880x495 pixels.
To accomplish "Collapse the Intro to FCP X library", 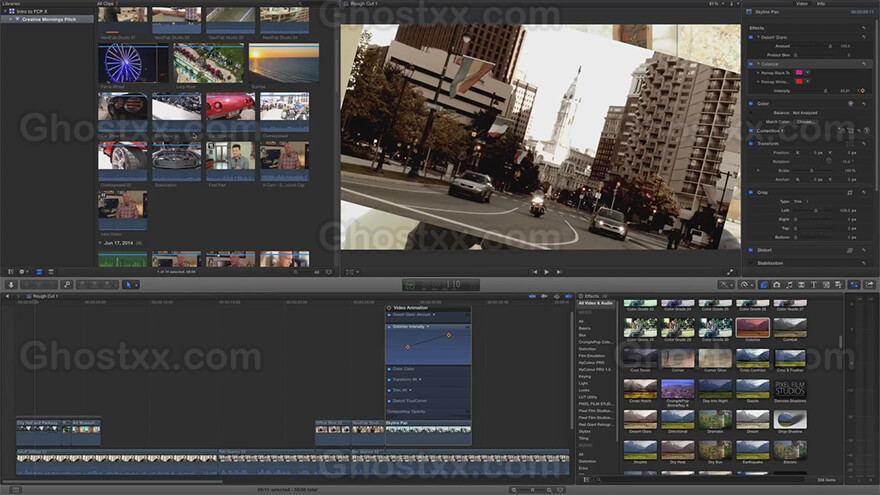I will [x=5, y=11].
